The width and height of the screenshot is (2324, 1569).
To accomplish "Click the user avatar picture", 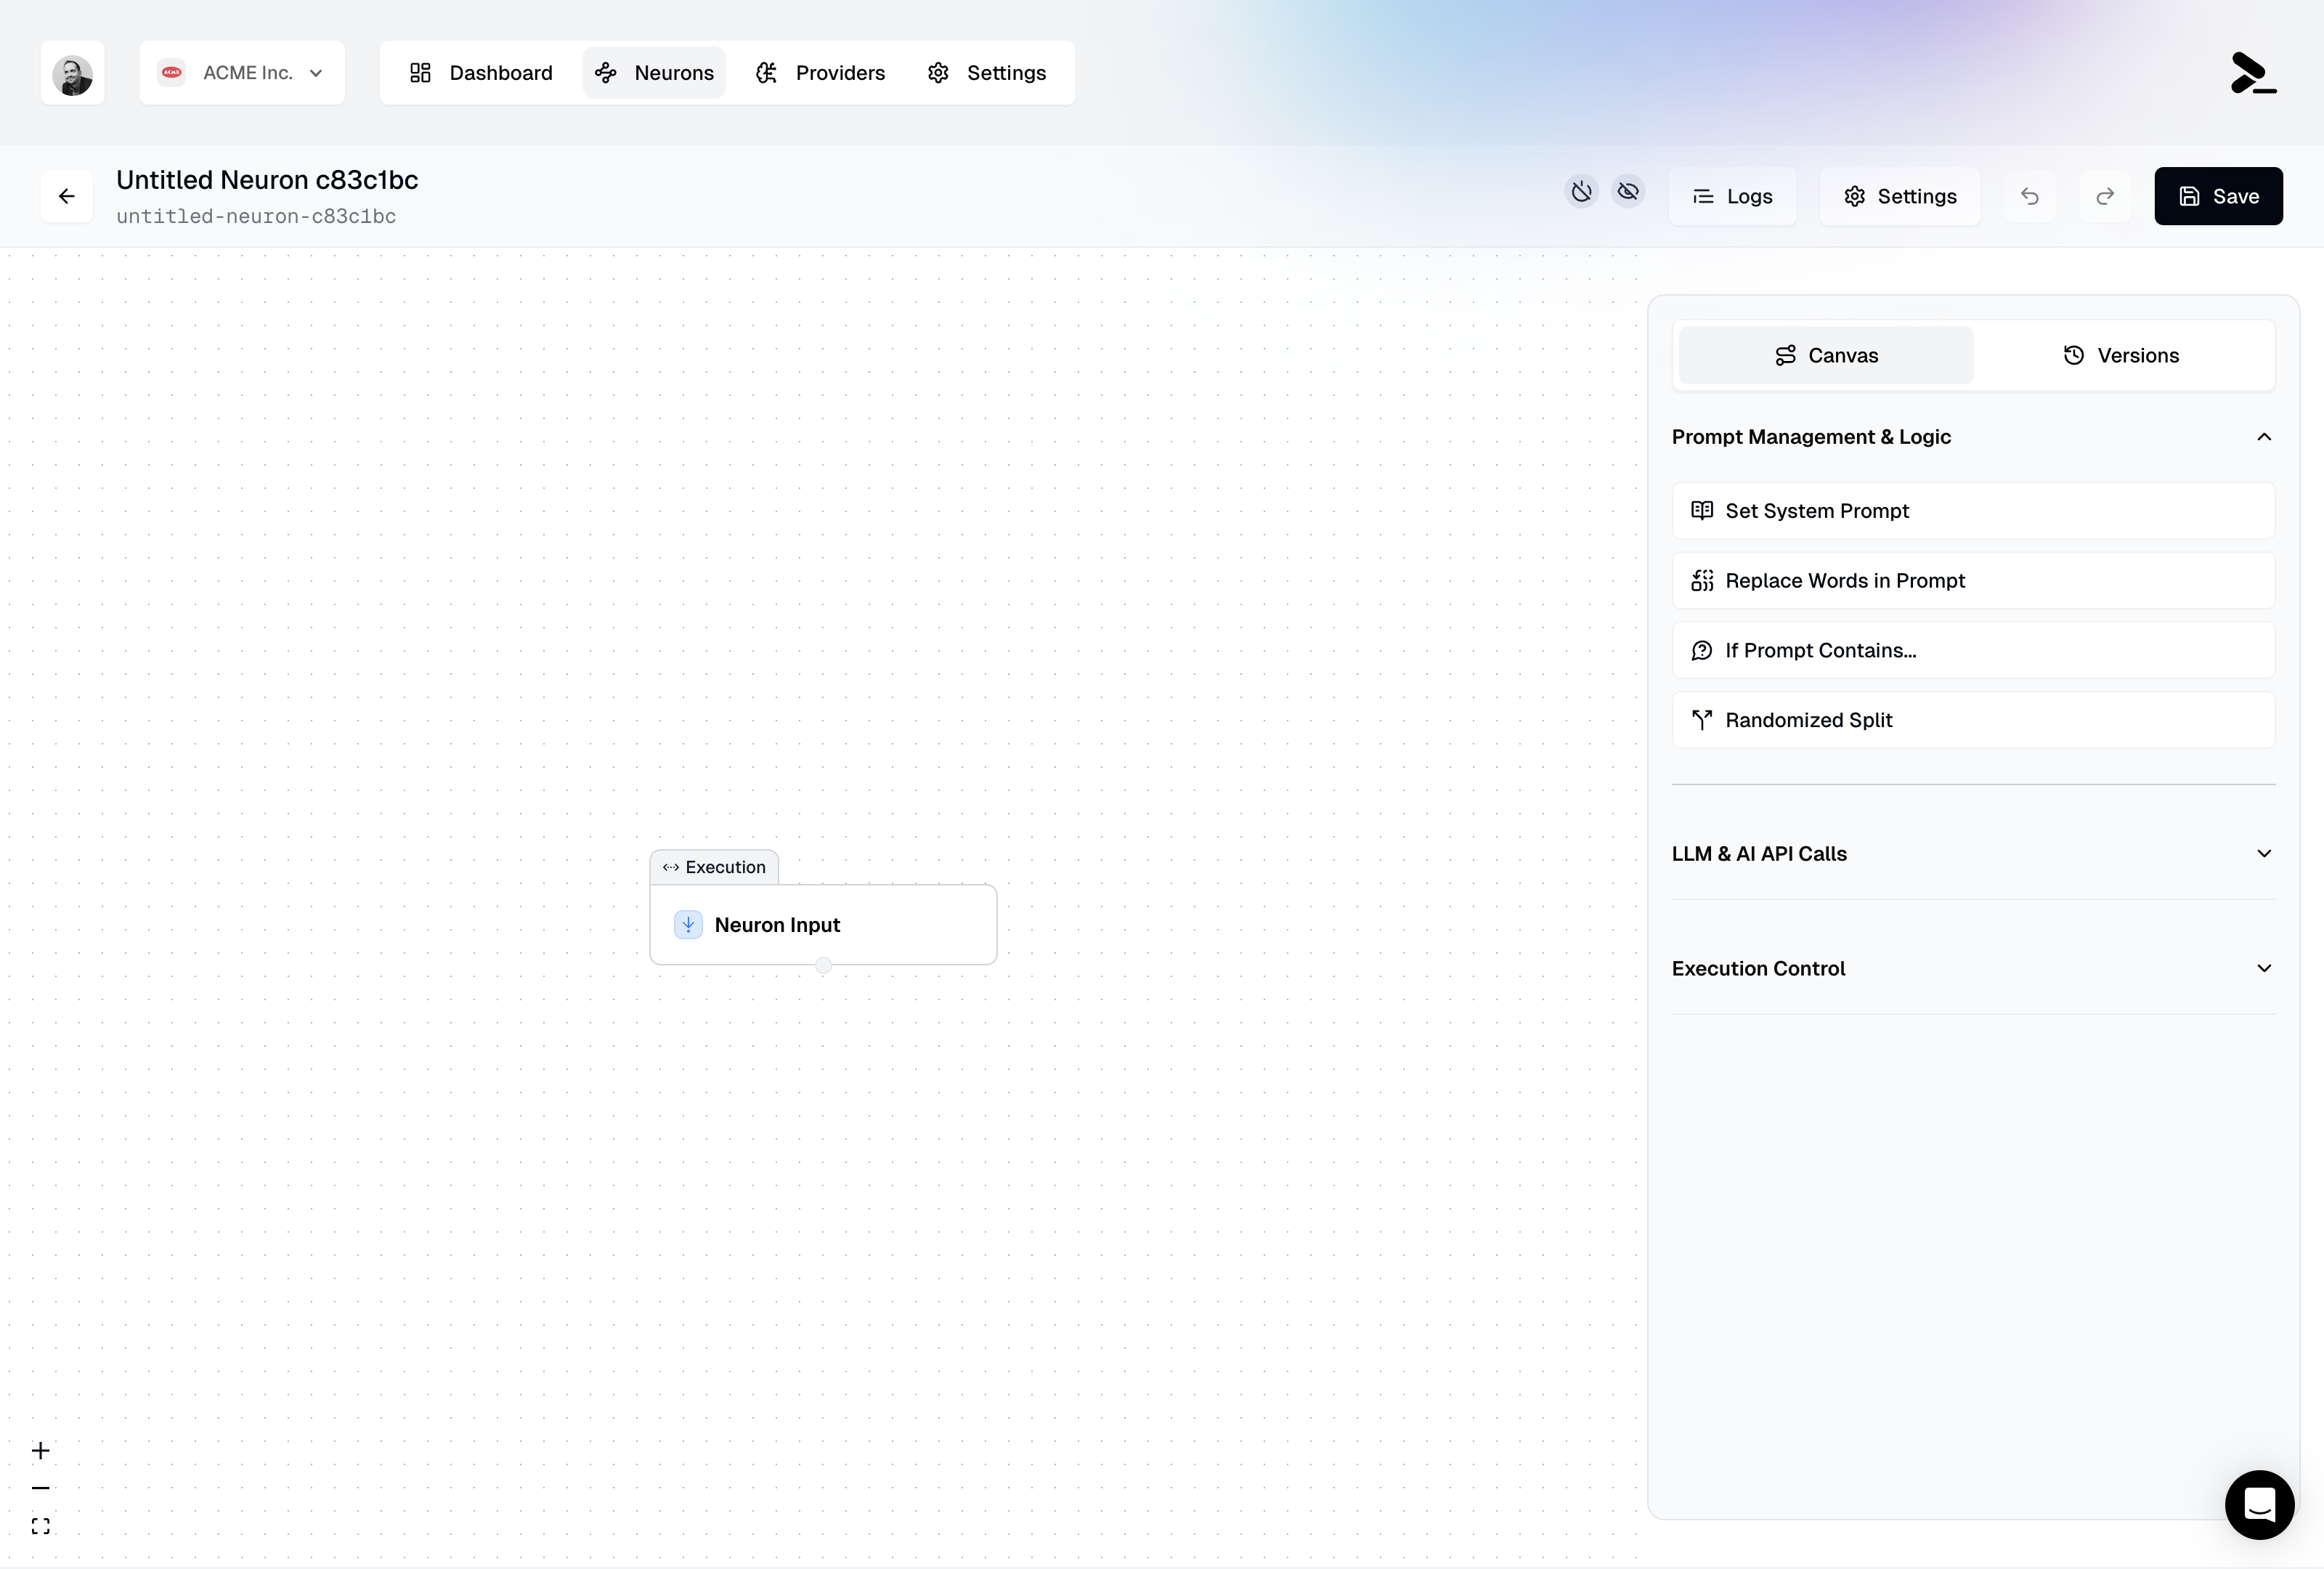I will pyautogui.click(x=72, y=74).
